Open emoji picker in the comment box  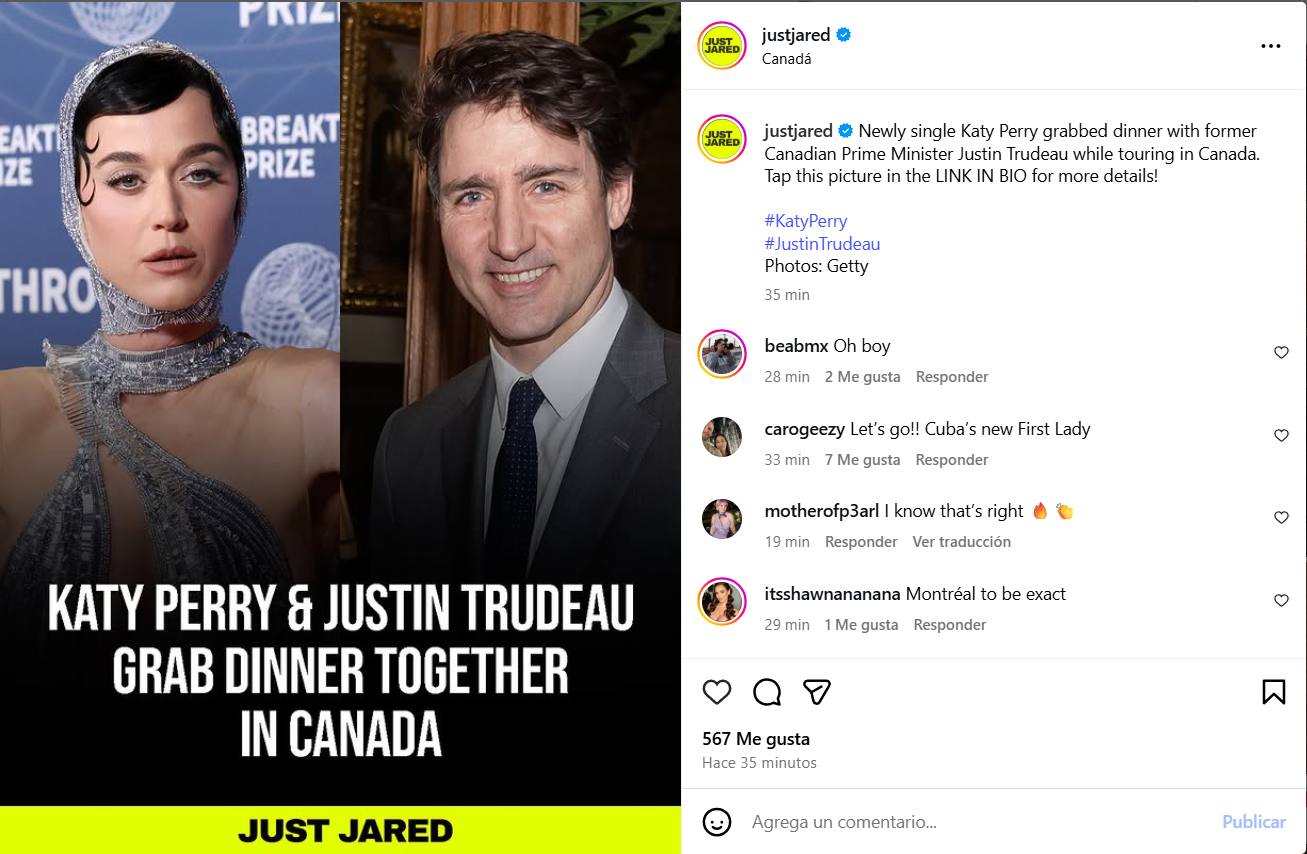coord(716,822)
